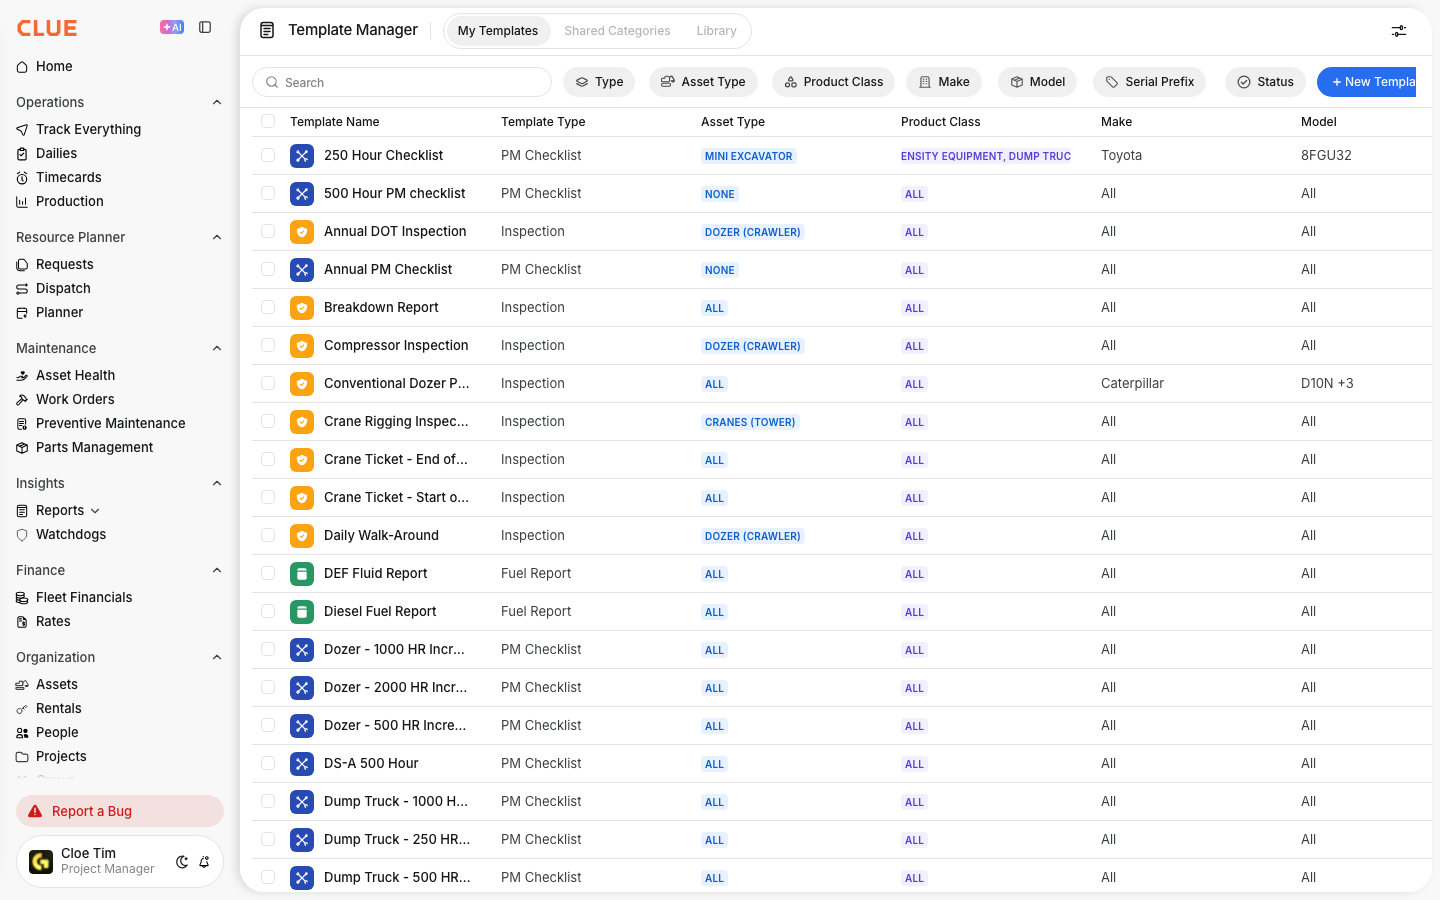Switch to My Templates tab

pos(498,31)
